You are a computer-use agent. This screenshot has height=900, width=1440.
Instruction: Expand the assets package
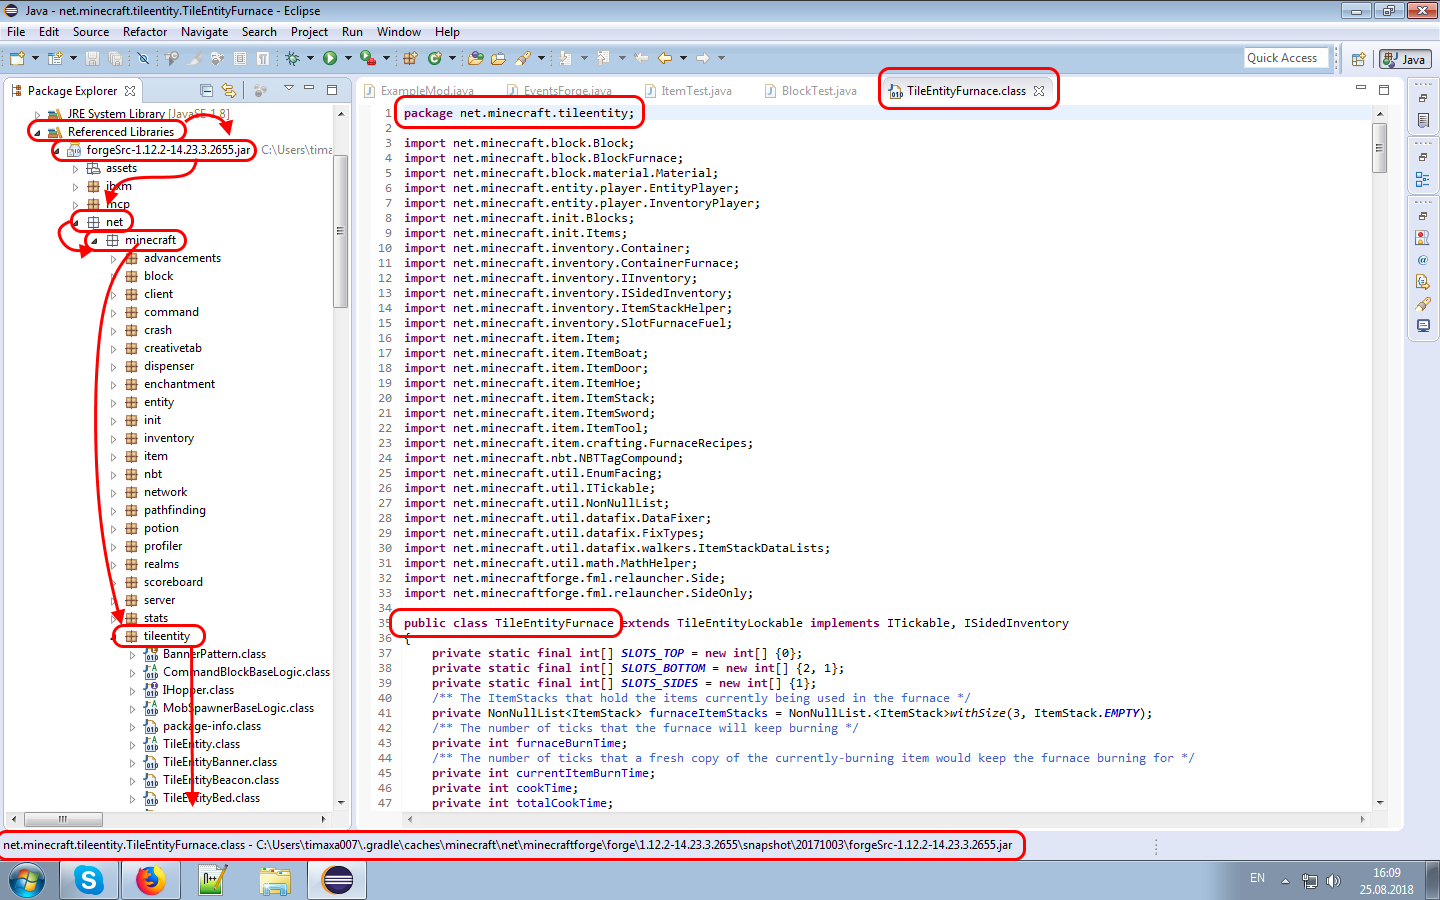coord(75,168)
